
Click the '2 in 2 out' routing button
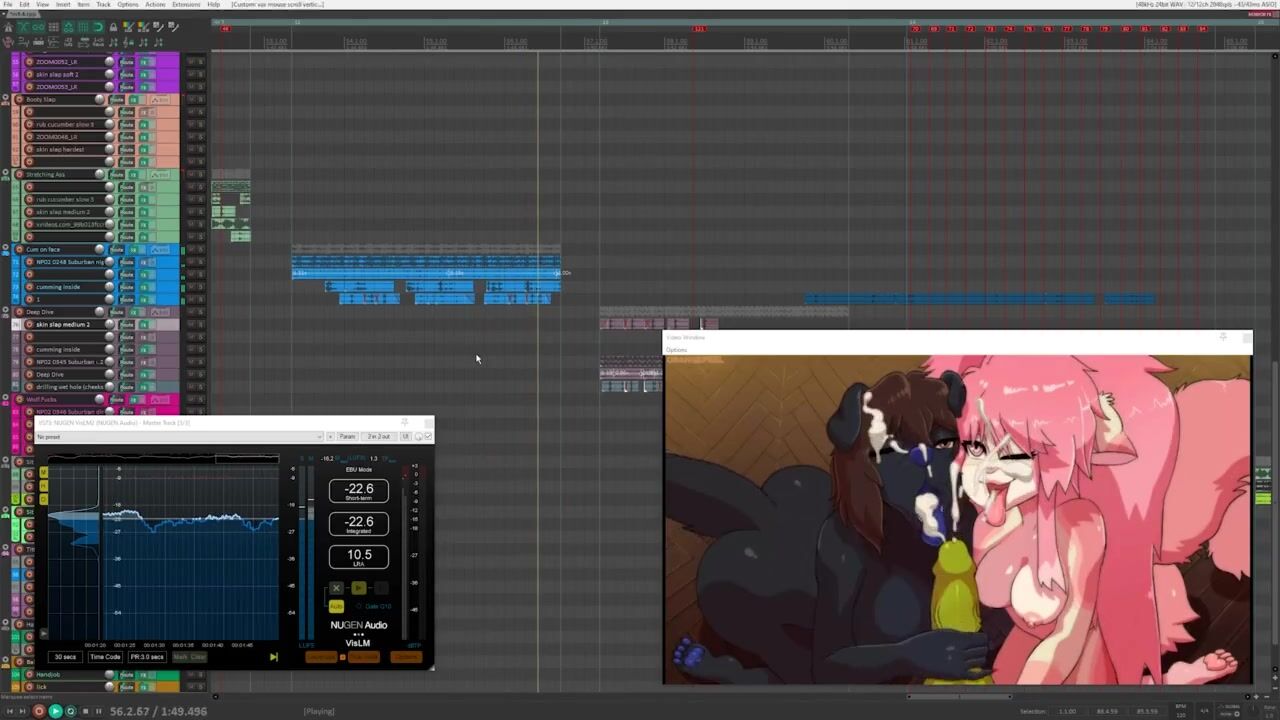click(378, 436)
